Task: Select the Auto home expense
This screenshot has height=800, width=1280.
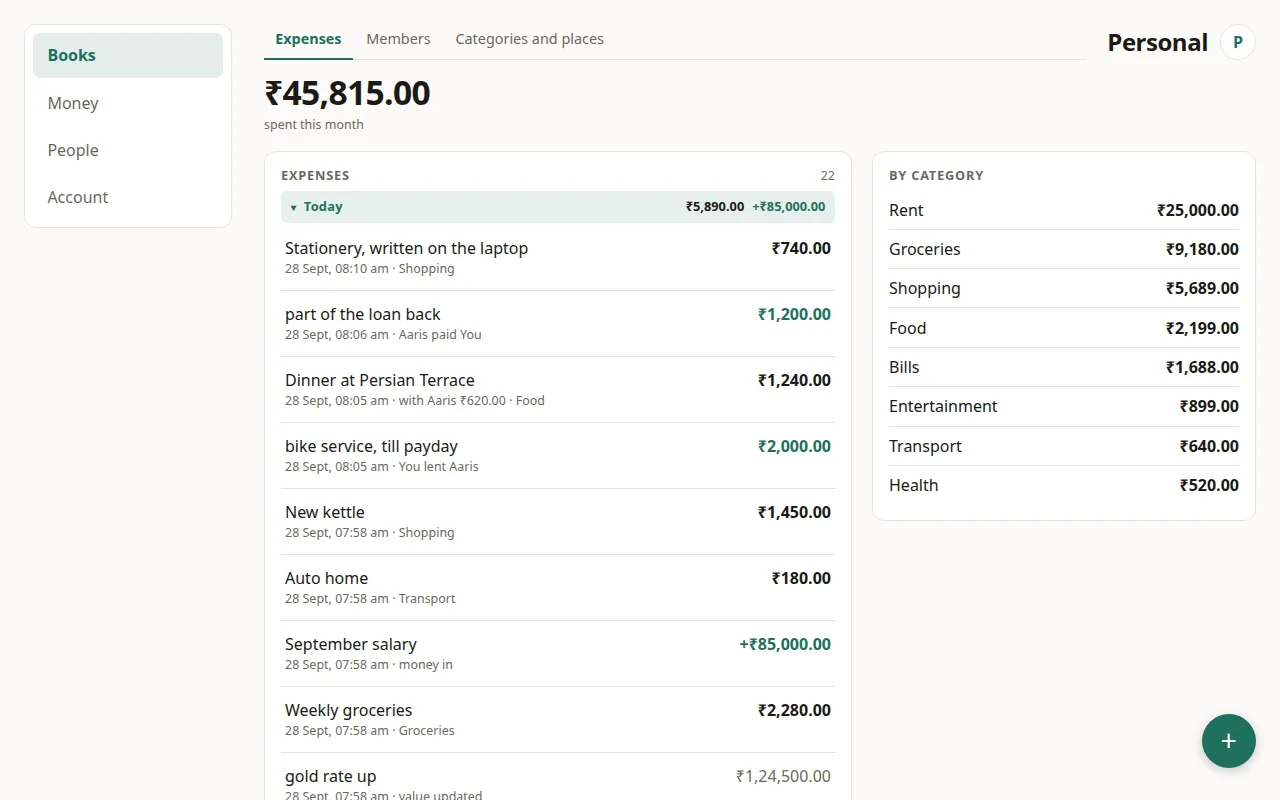Action: (x=558, y=588)
